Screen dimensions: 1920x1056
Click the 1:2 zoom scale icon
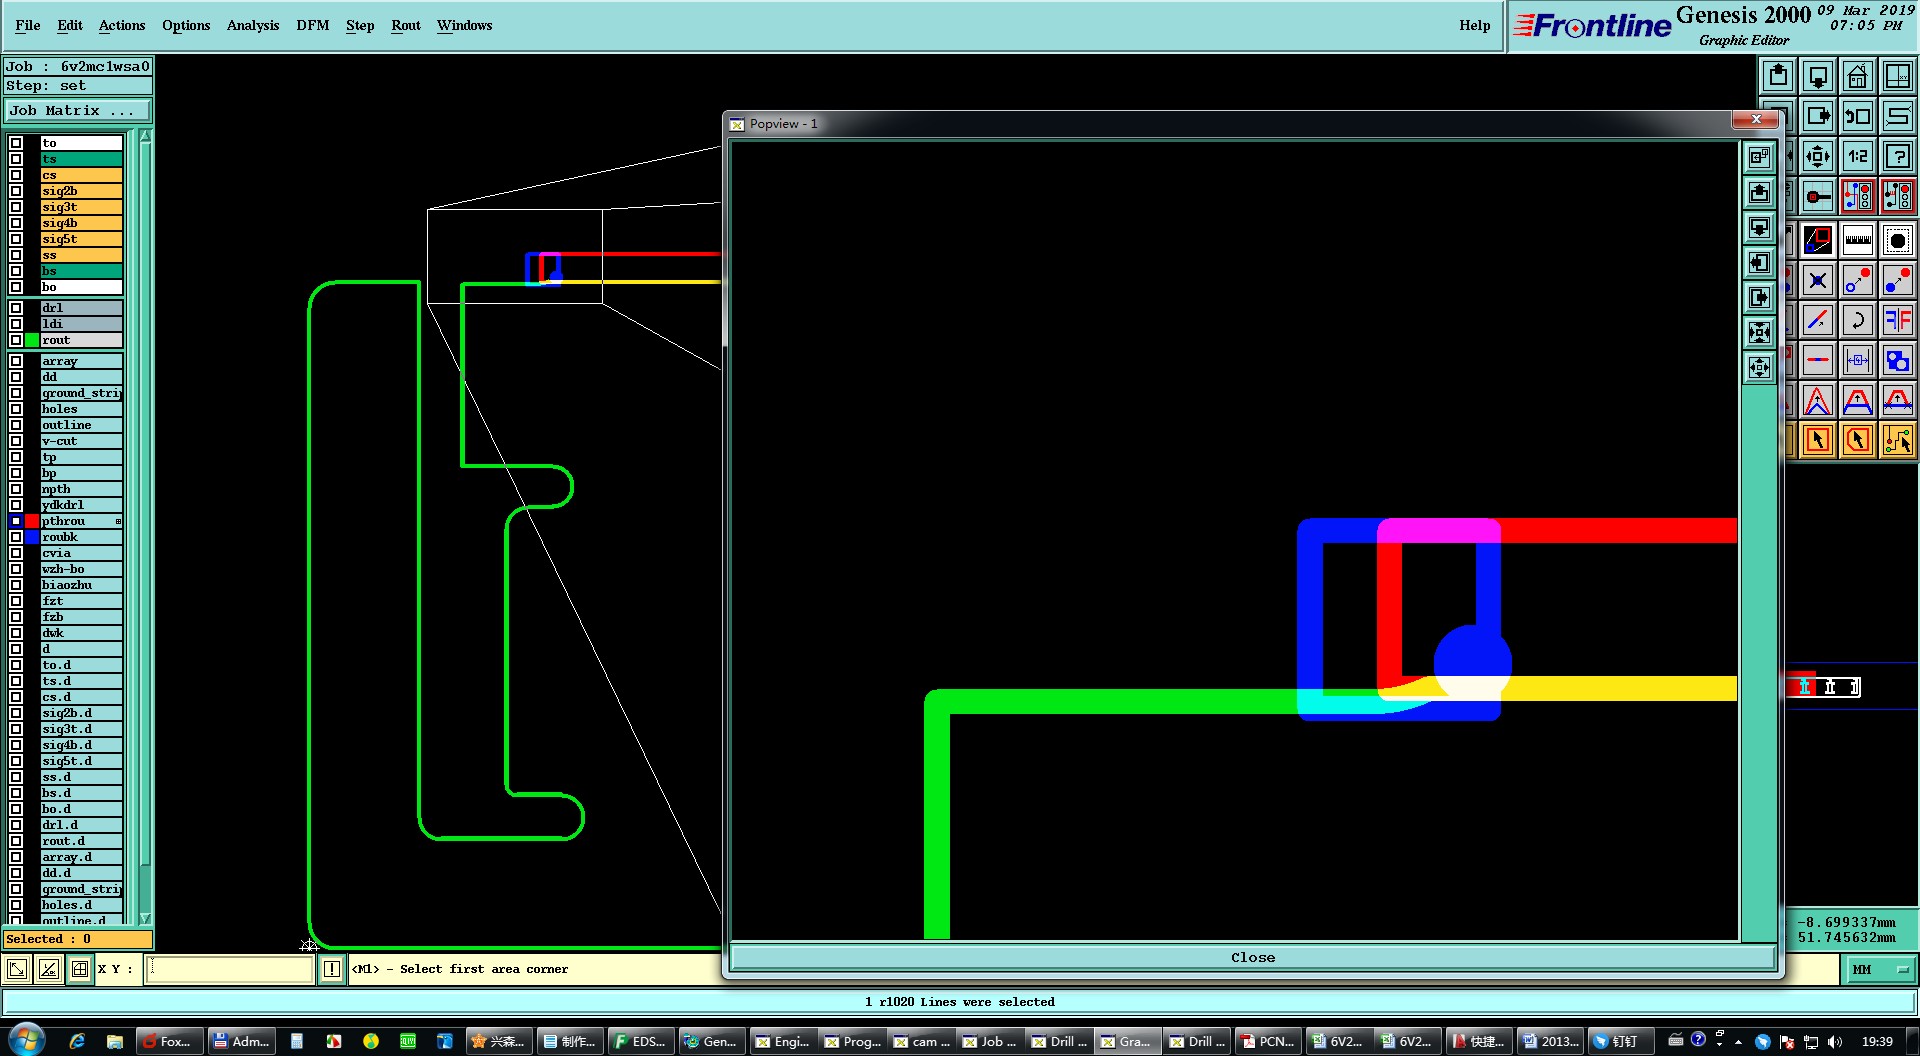(1858, 156)
